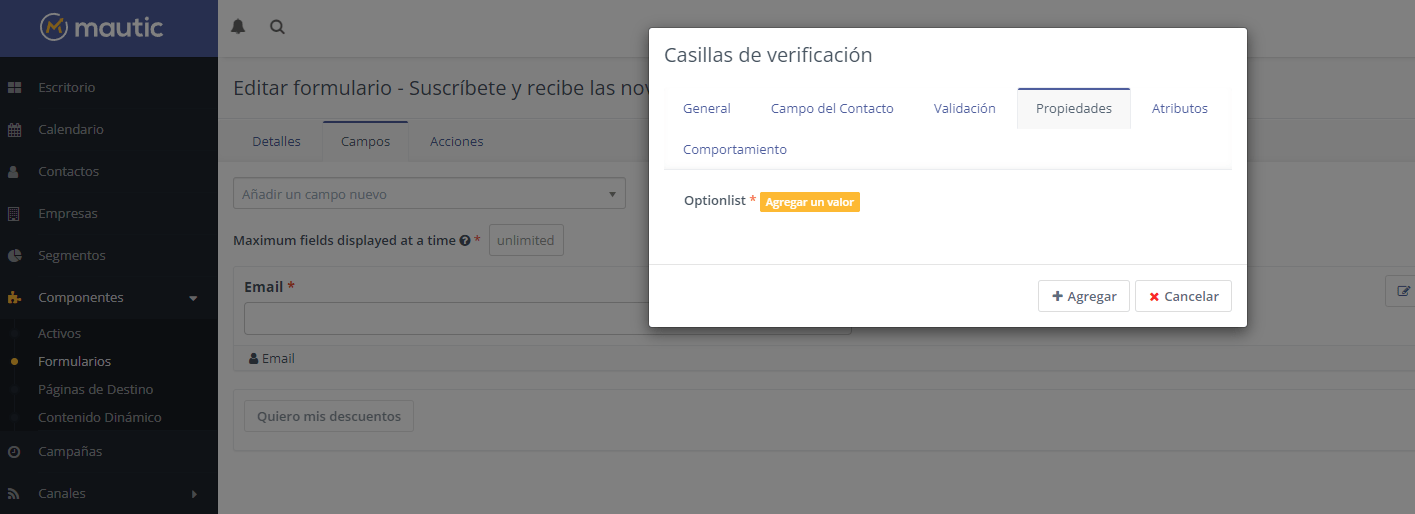1415x514 pixels.
Task: Open the search magnifier icon
Action: (x=278, y=27)
